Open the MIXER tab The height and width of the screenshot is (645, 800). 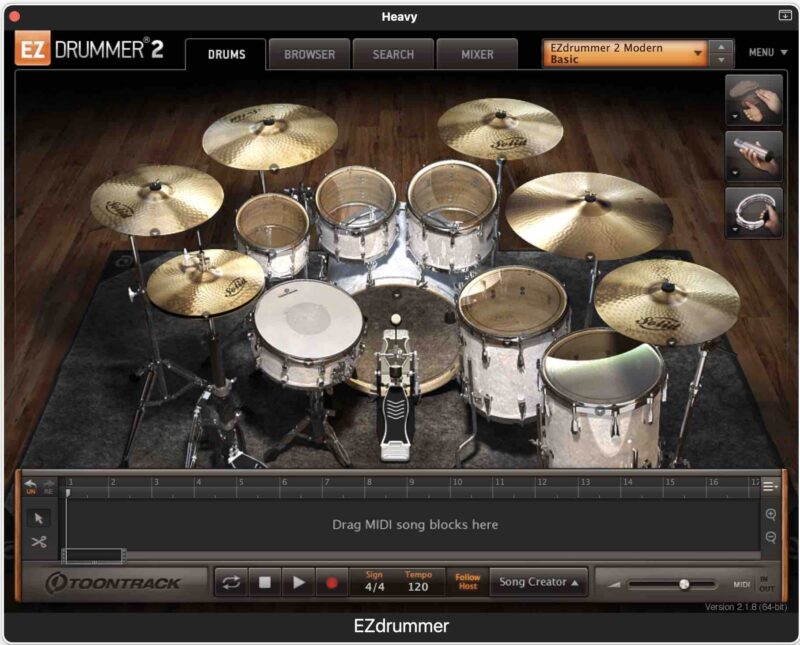(x=477, y=54)
